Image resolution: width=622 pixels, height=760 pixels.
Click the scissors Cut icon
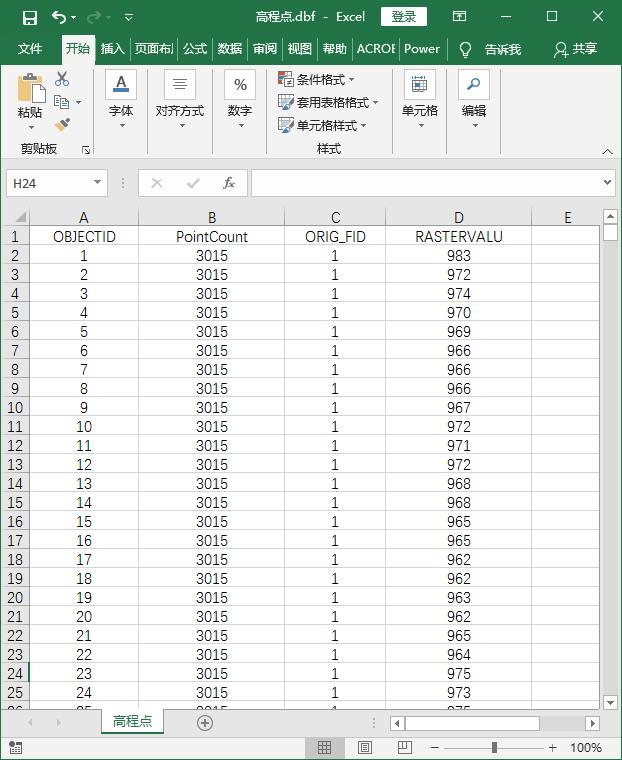point(62,79)
